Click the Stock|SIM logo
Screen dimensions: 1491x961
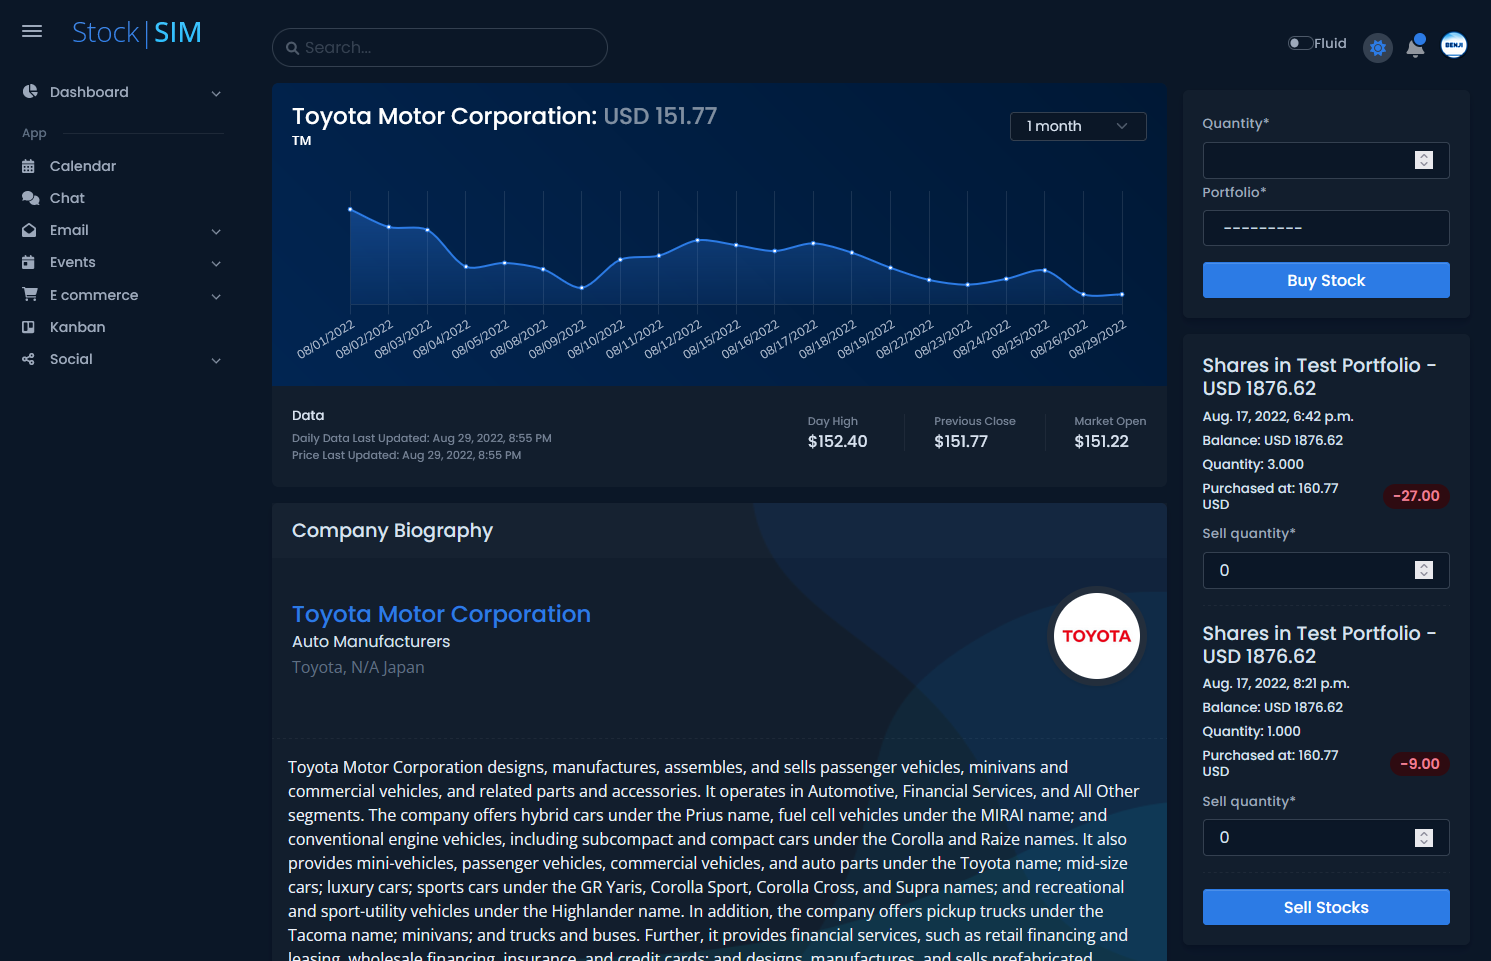coord(137,33)
